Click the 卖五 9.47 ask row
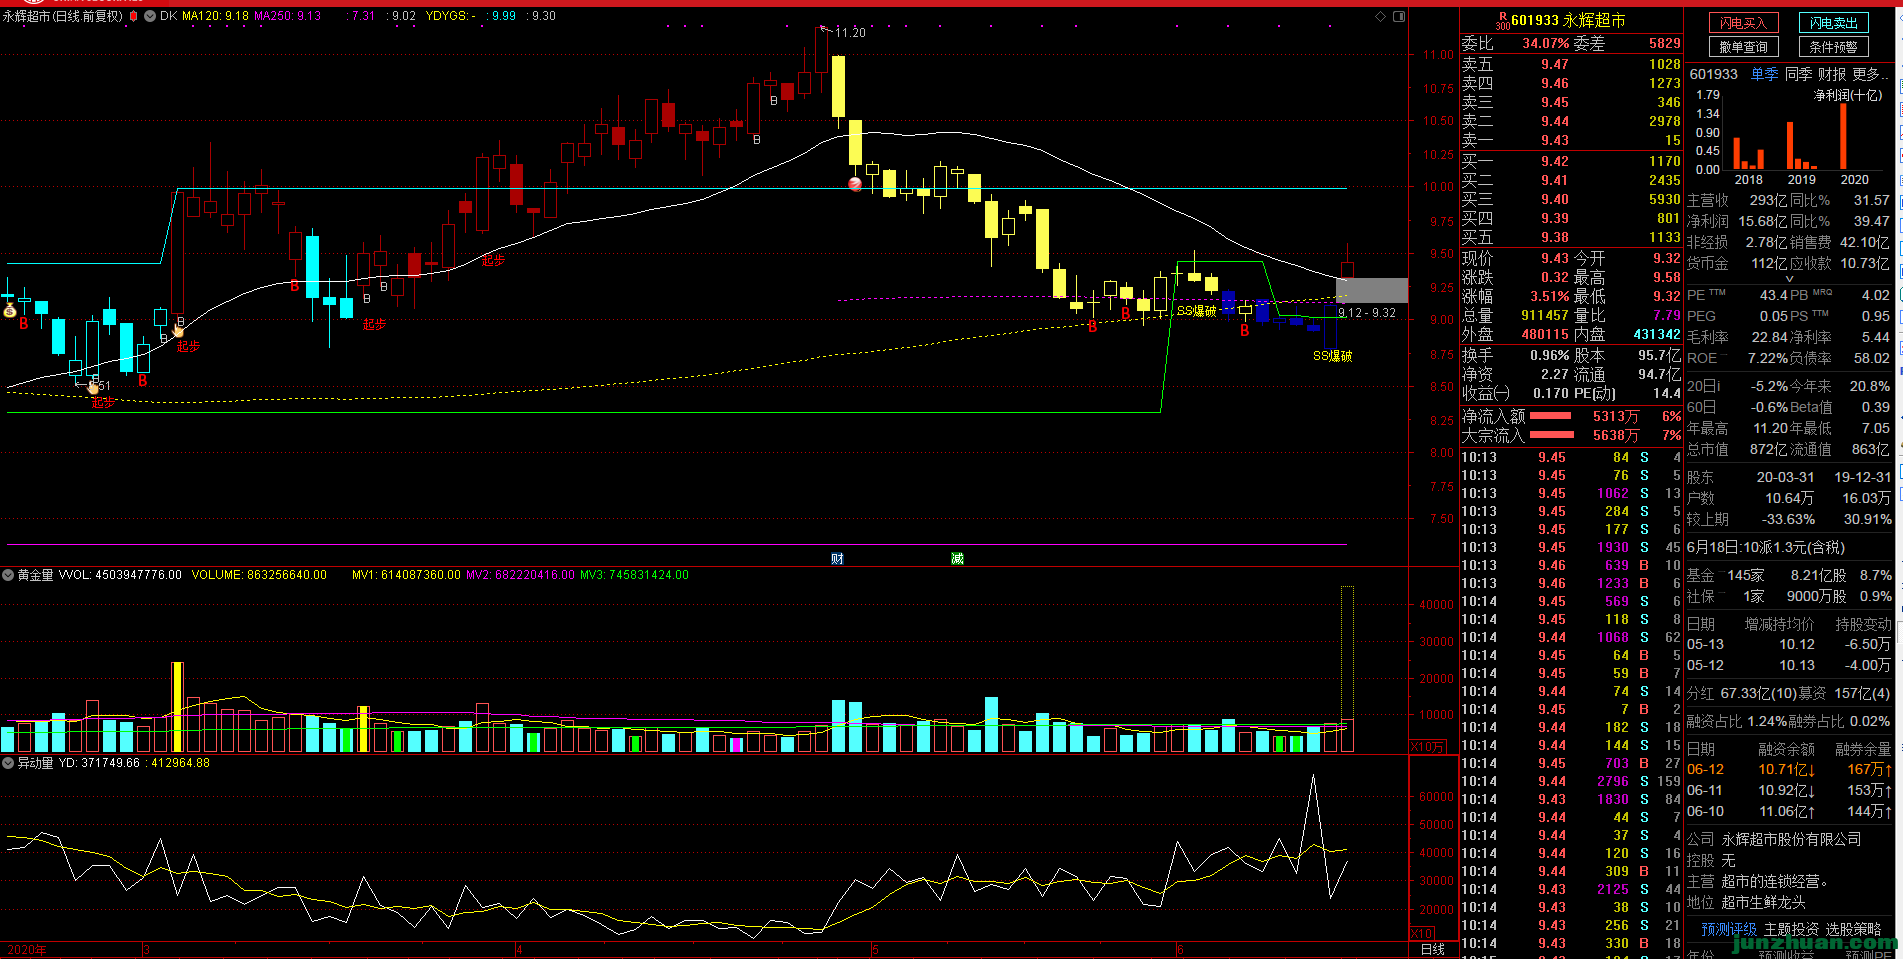Image resolution: width=1903 pixels, height=959 pixels. [1570, 64]
